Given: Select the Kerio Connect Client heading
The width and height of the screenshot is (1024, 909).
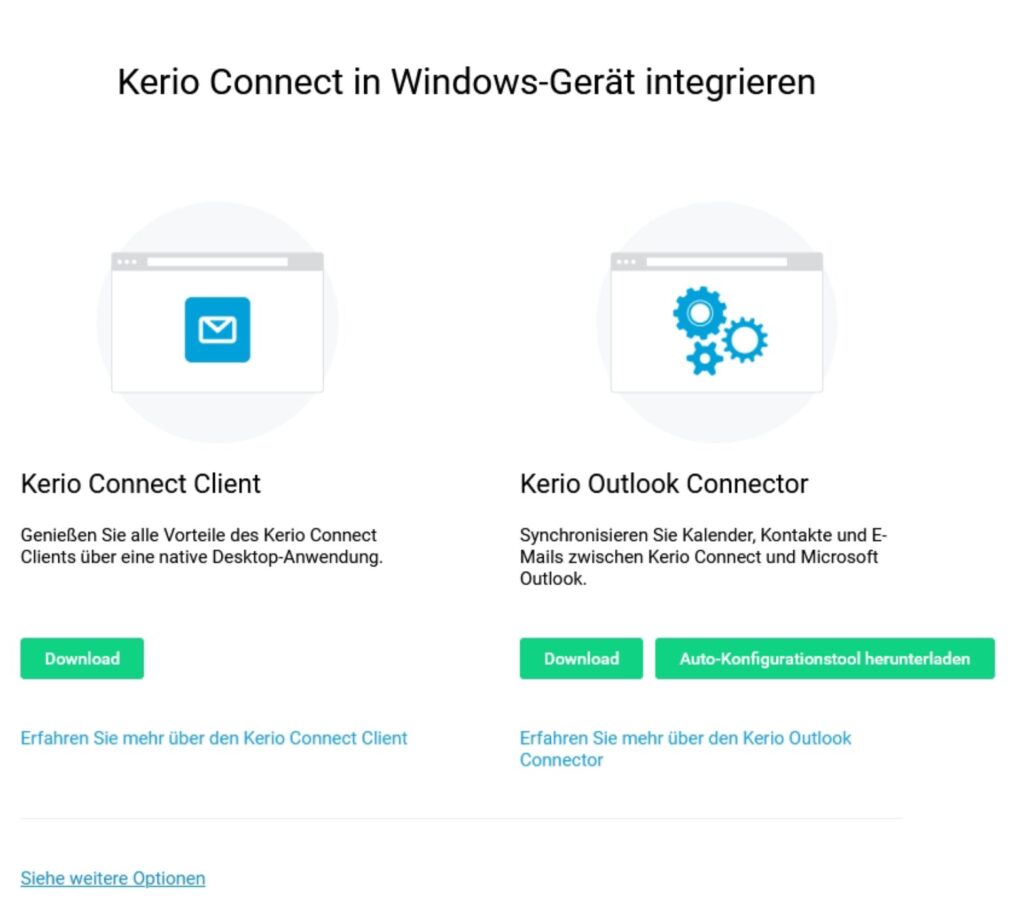Looking at the screenshot, I should point(140,484).
